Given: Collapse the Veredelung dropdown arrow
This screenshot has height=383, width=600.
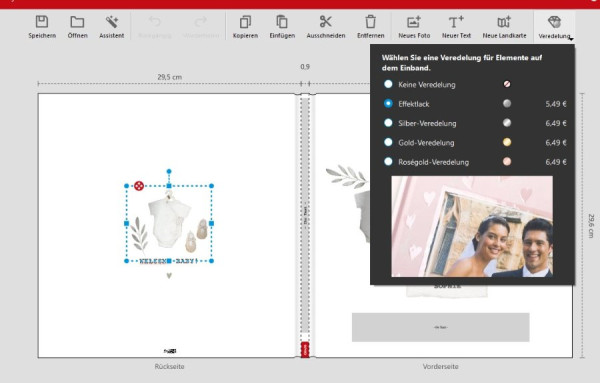Looking at the screenshot, I should tap(571, 39).
